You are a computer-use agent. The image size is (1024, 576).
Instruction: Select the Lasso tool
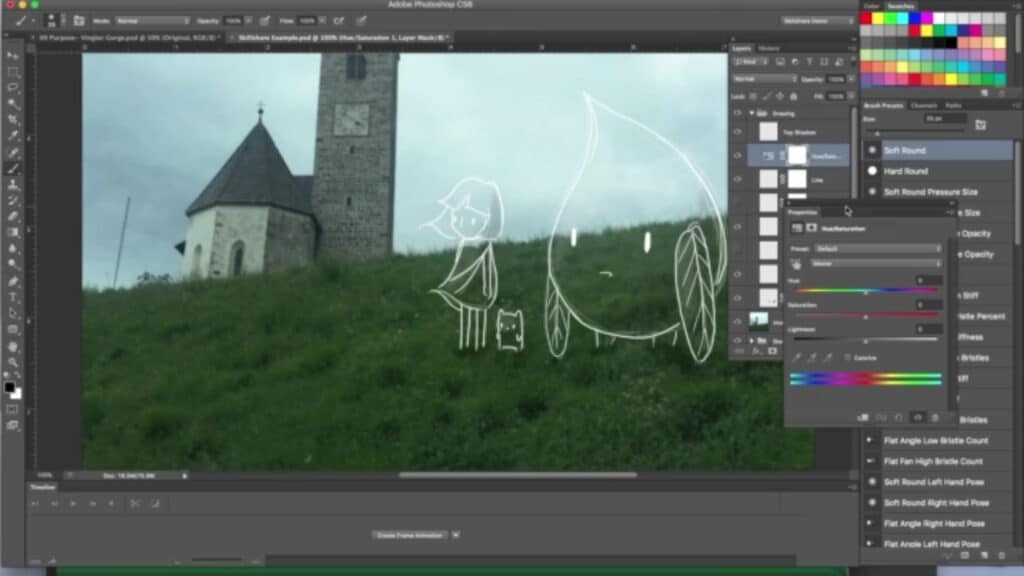point(11,86)
